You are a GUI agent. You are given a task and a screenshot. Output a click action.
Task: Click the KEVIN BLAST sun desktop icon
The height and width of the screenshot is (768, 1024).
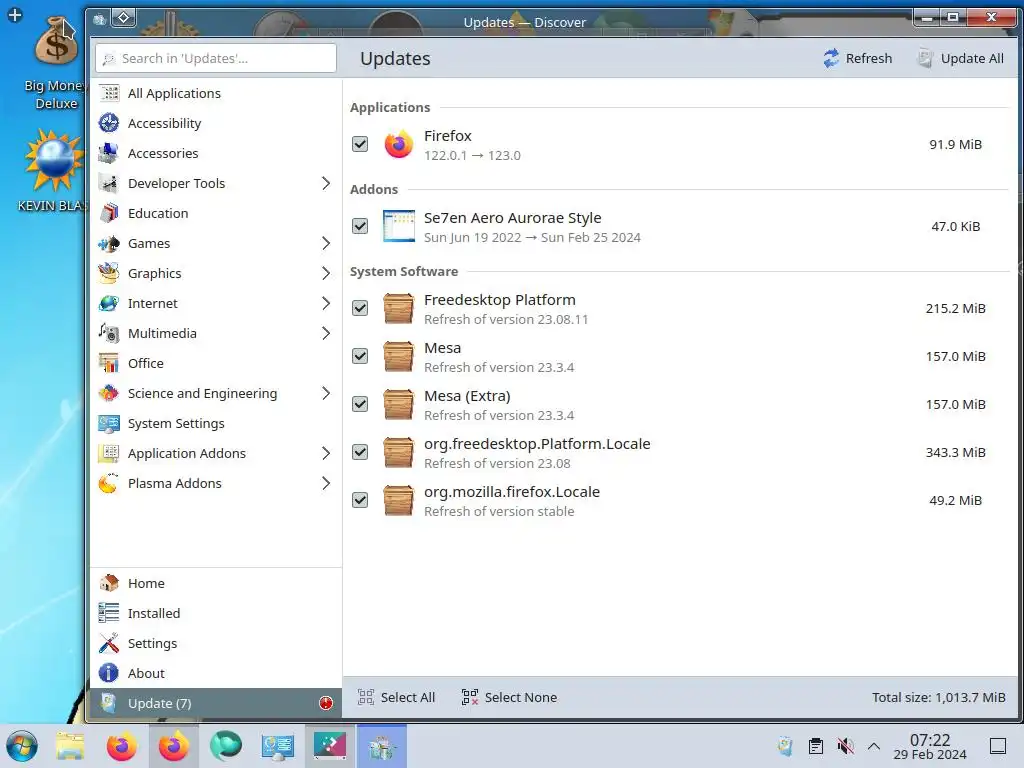tap(54, 161)
